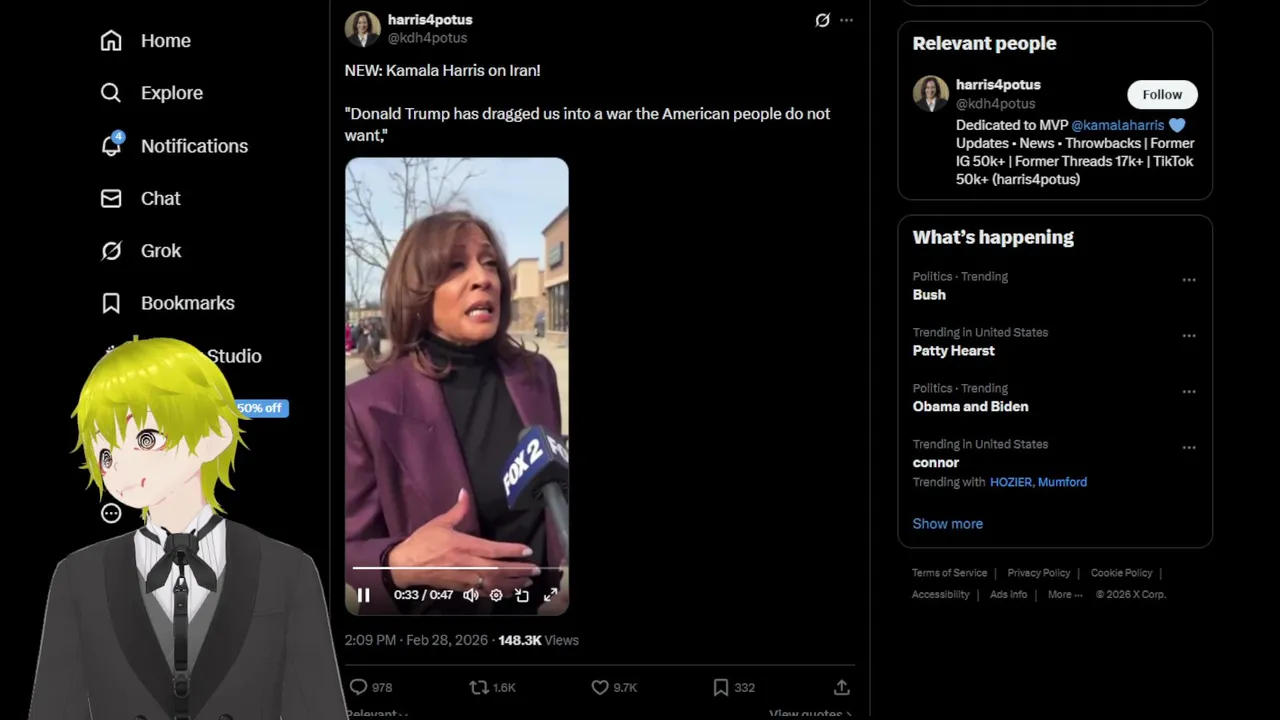Open the Cookie Policy footer link
1280x720 pixels.
click(1121, 573)
